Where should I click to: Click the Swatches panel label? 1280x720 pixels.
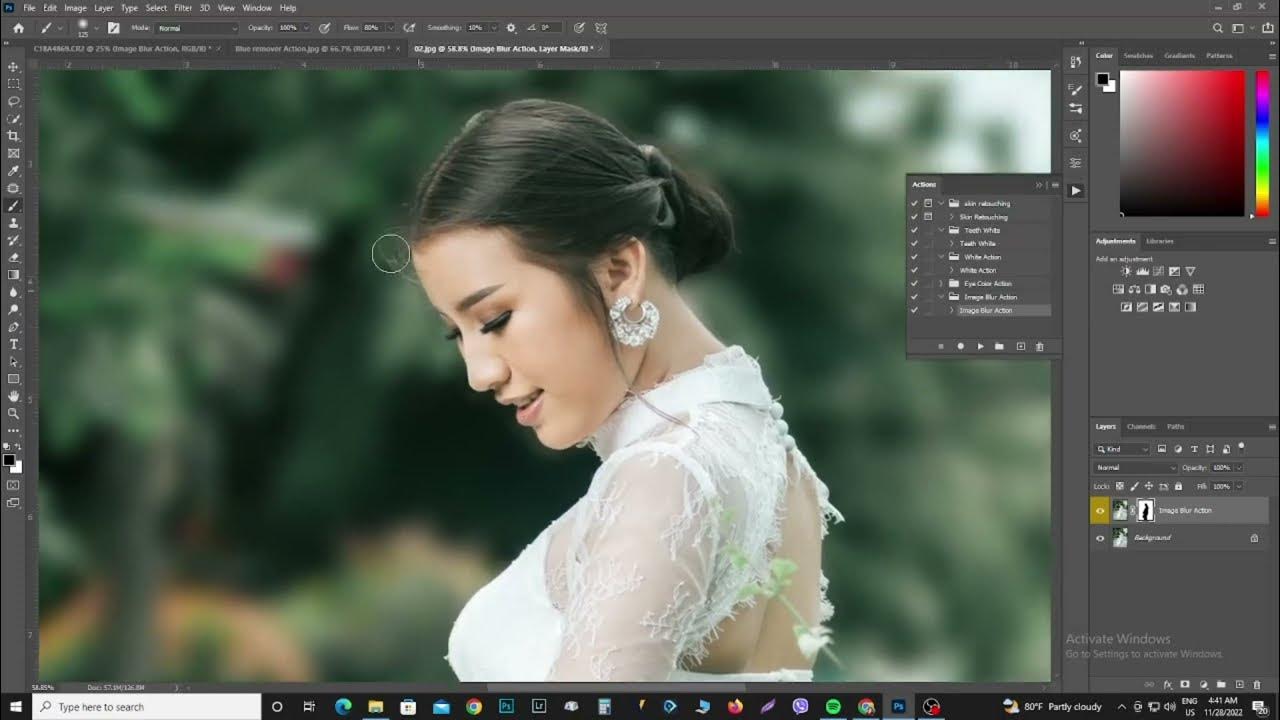(x=1138, y=56)
